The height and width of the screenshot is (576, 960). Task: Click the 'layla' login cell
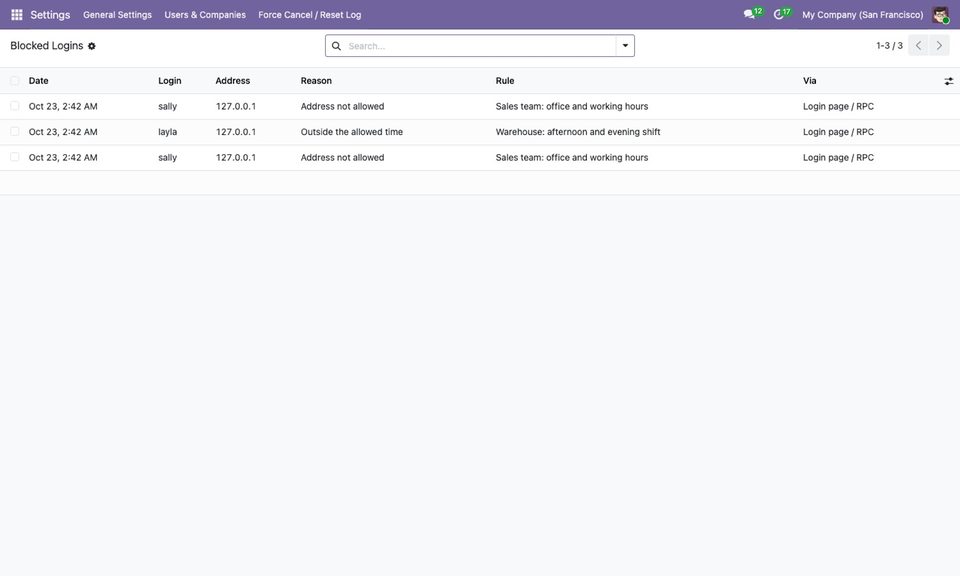[168, 132]
